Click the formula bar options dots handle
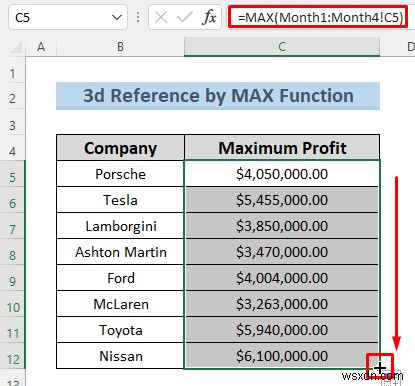 (138, 17)
